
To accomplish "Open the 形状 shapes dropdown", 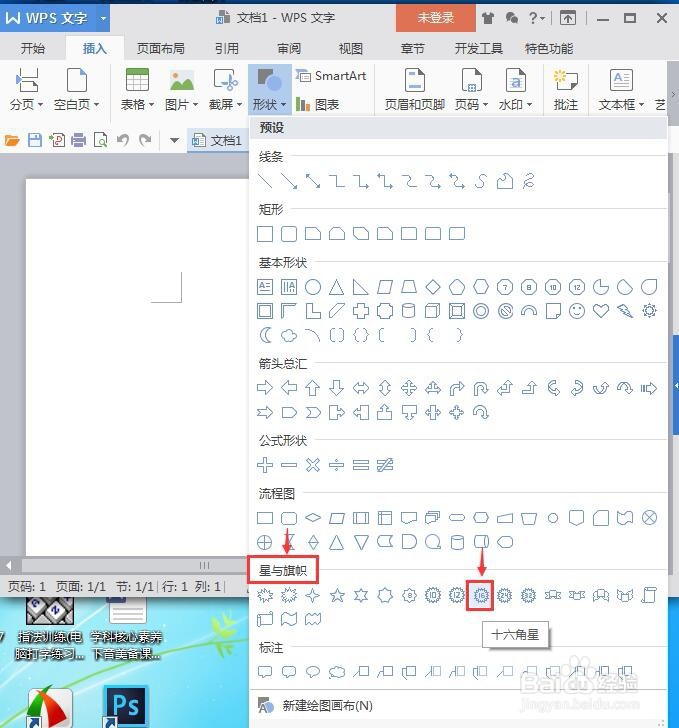I will tap(269, 90).
